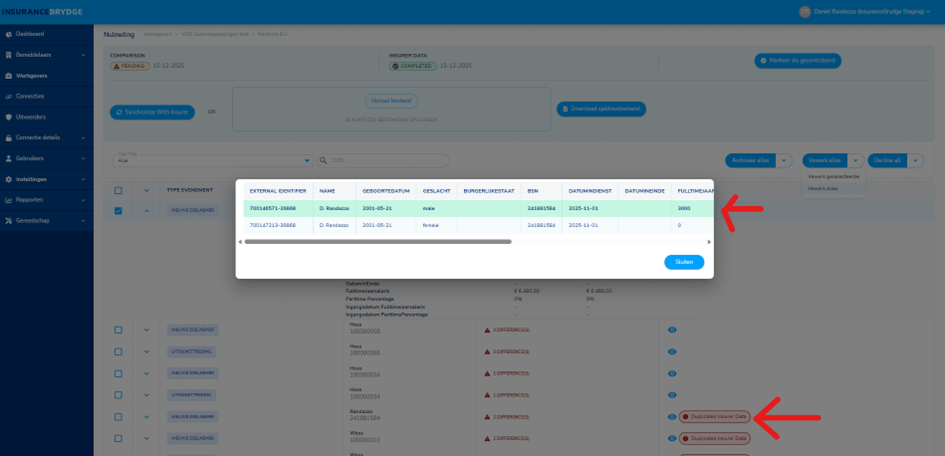
Task: Click warning icon on Randazzo 2 differences
Action: [x=487, y=416]
